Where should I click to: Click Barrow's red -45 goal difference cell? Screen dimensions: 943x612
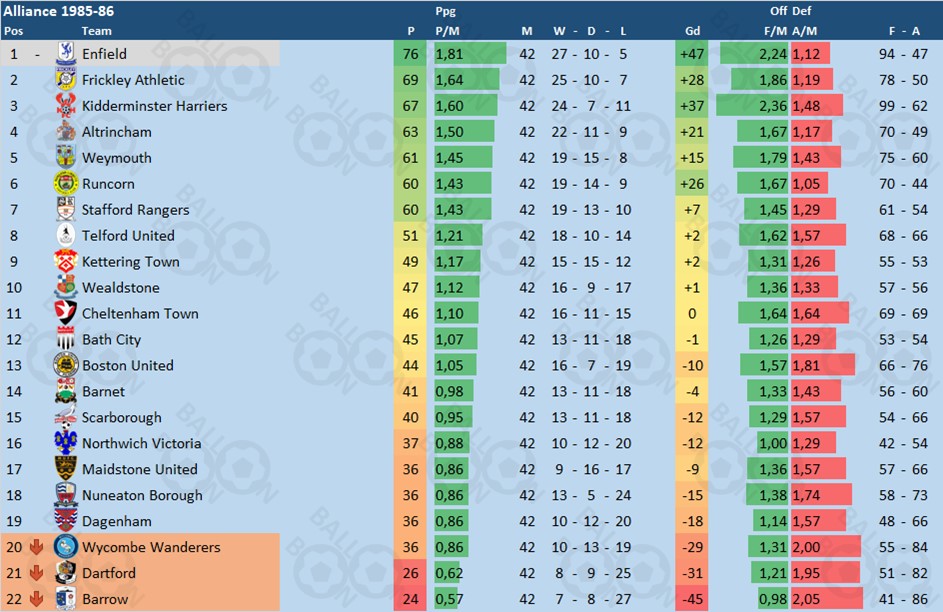click(692, 599)
